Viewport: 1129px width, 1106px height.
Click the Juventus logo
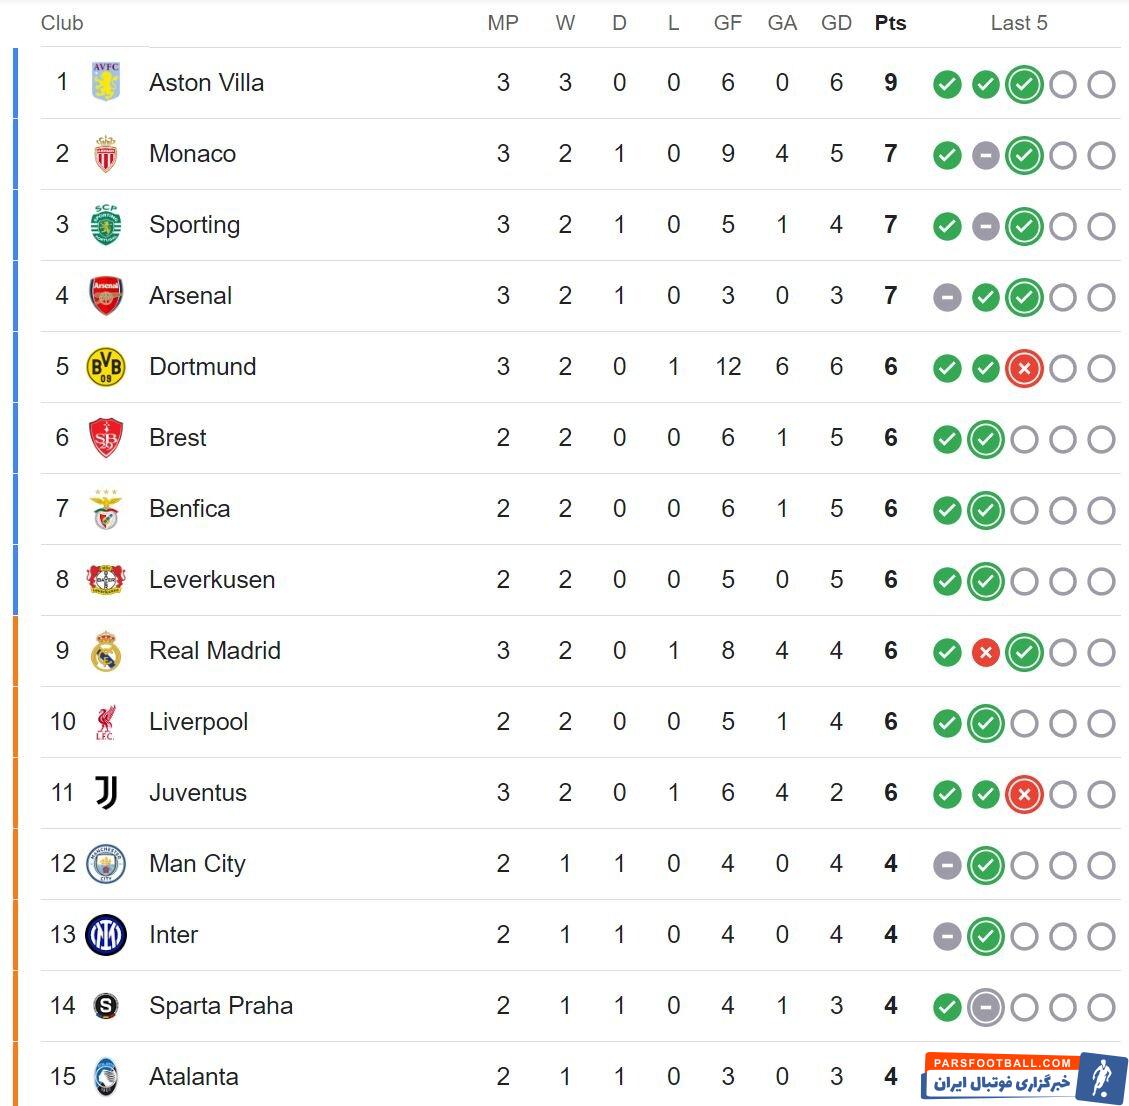tap(105, 793)
